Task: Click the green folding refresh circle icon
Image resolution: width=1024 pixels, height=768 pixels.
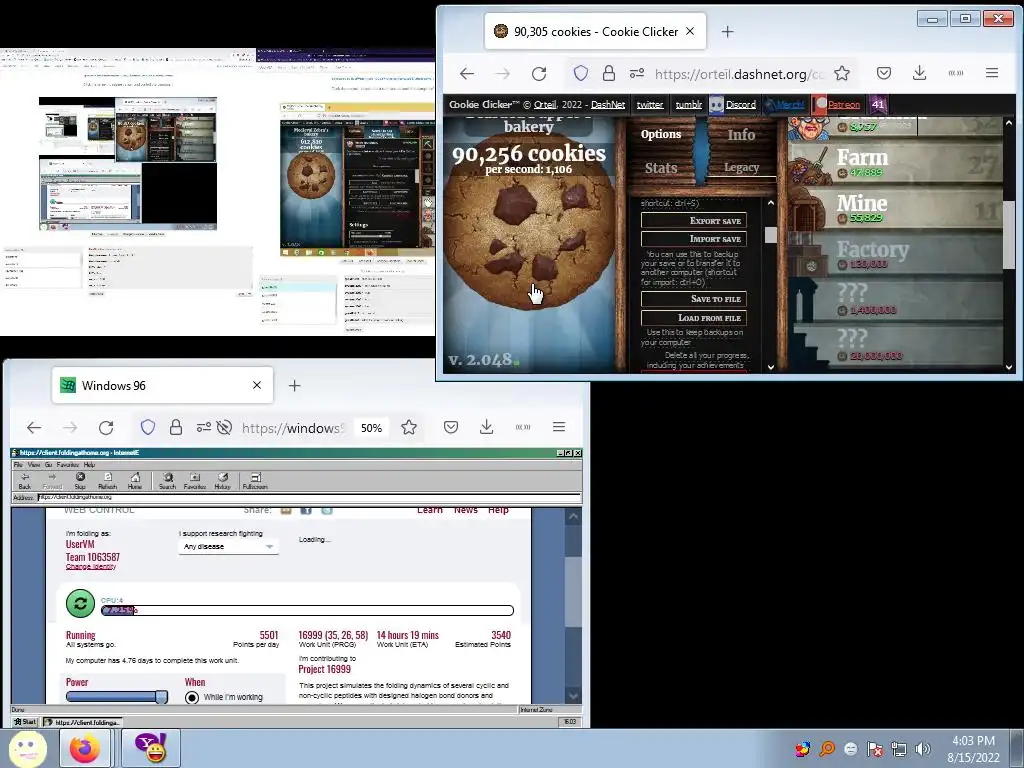Action: click(80, 603)
